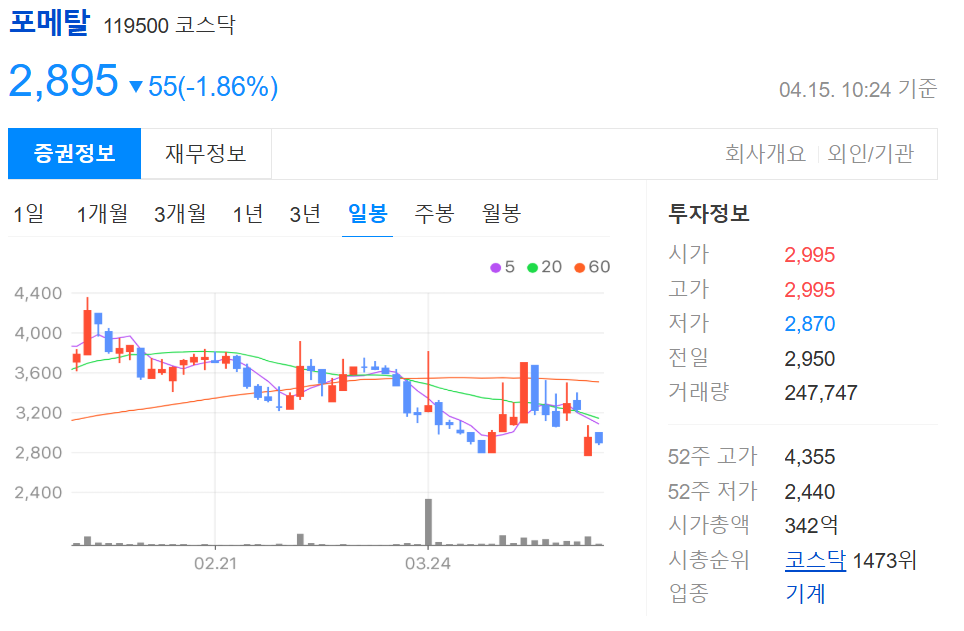This screenshot has width=964, height=631.
Task: Switch chart to 1년 view
Action: 248,213
